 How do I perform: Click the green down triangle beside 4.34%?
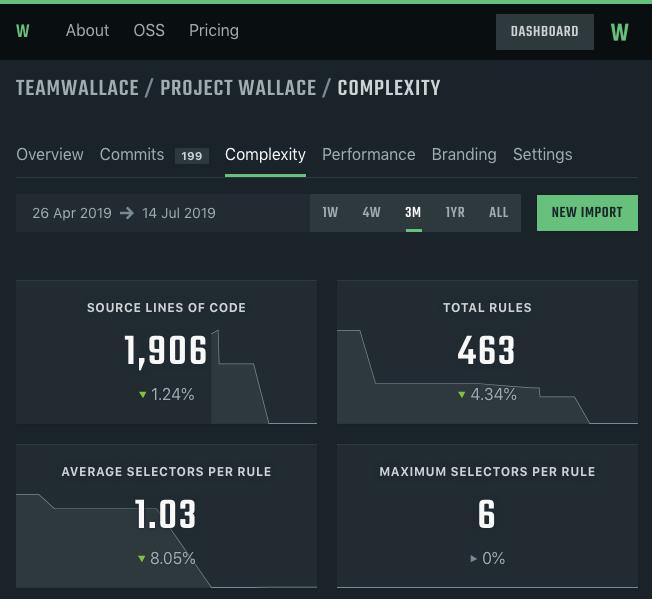461,394
